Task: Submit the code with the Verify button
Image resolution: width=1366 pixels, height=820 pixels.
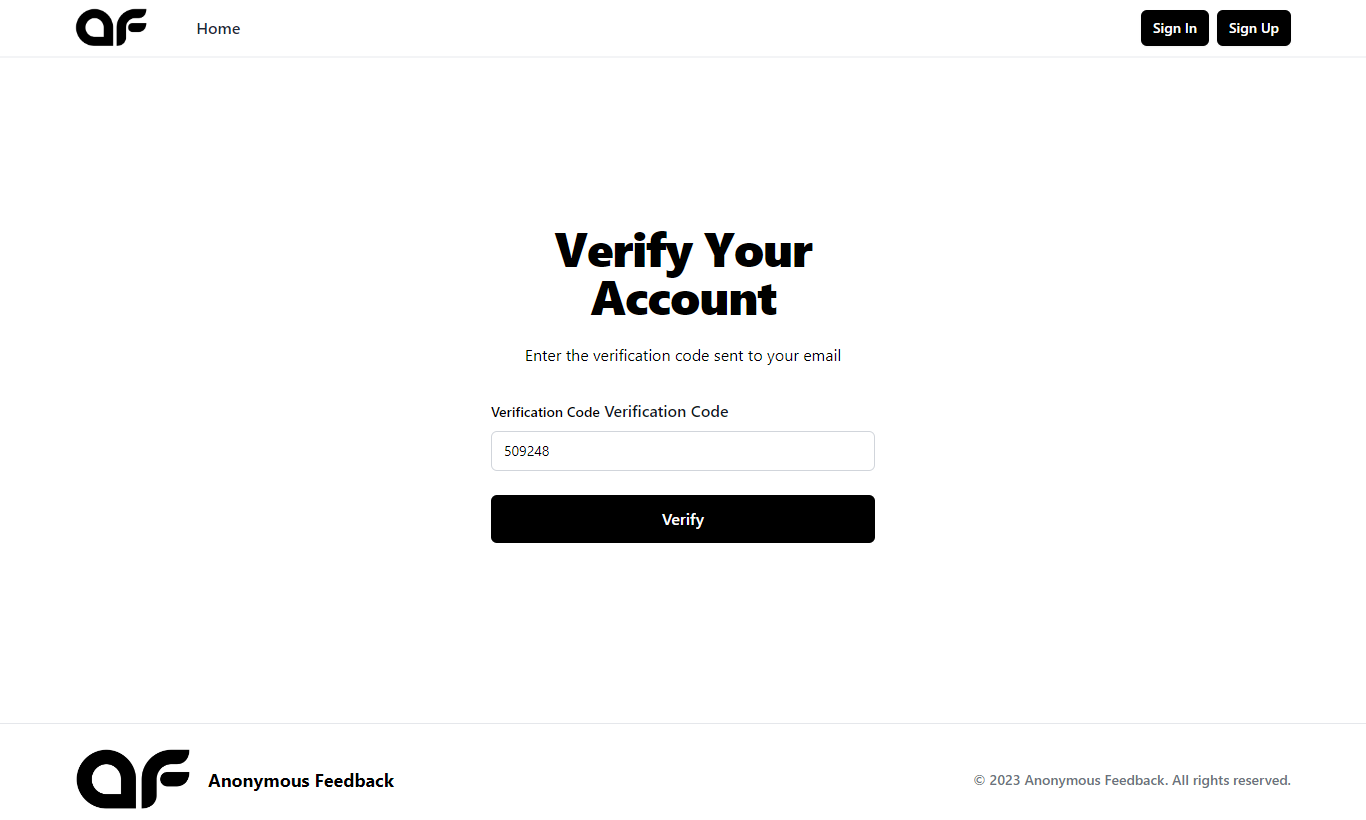Action: tap(683, 519)
